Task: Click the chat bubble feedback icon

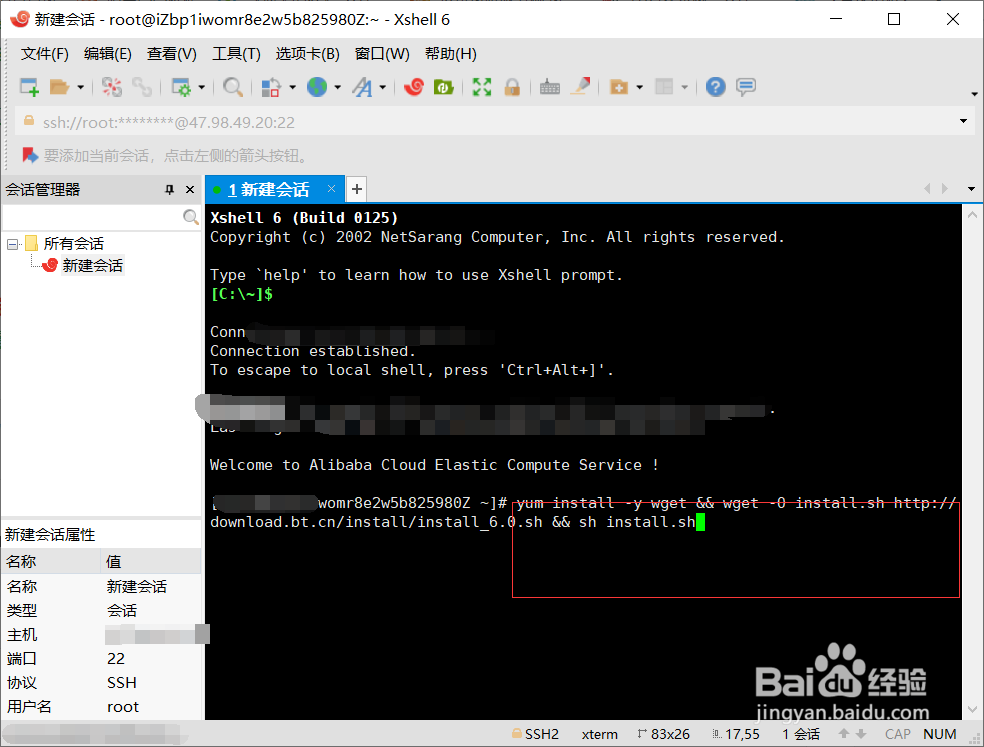Action: point(746,87)
